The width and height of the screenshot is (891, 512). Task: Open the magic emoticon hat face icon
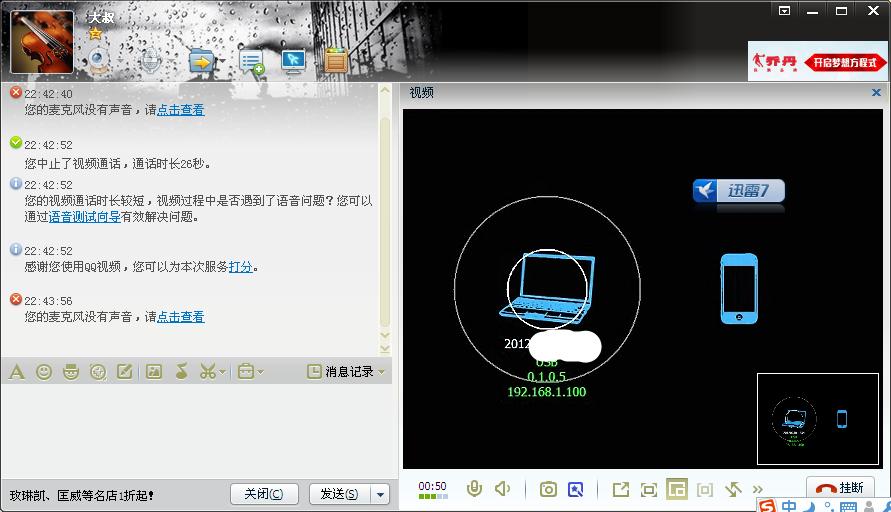(71, 372)
